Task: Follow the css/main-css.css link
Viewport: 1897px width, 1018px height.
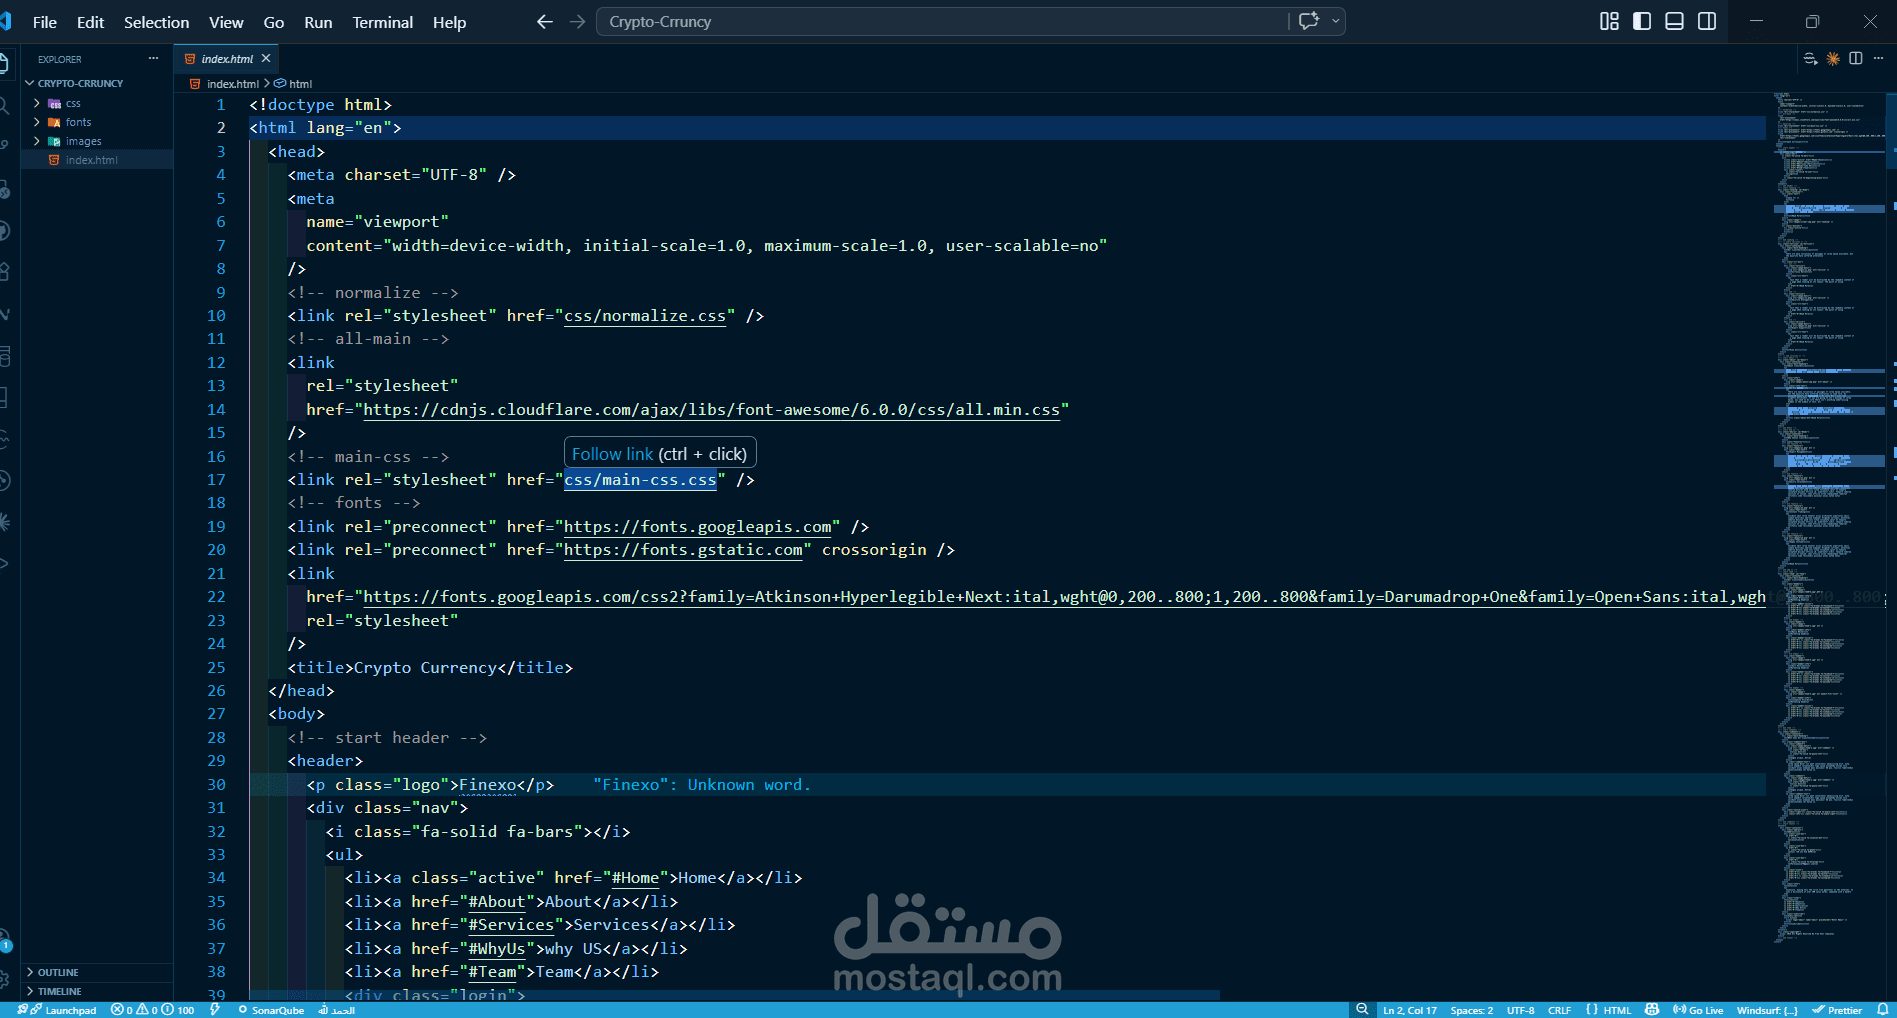Action: click(640, 480)
